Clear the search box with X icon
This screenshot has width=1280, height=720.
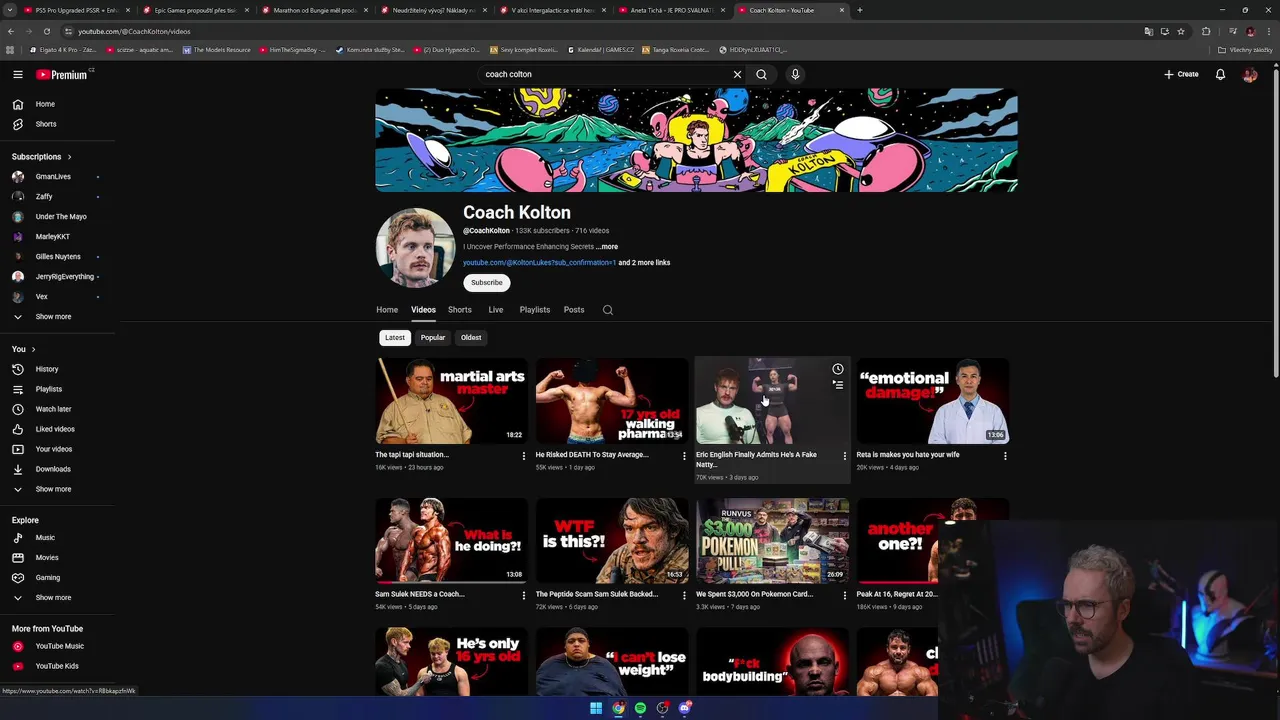click(737, 74)
